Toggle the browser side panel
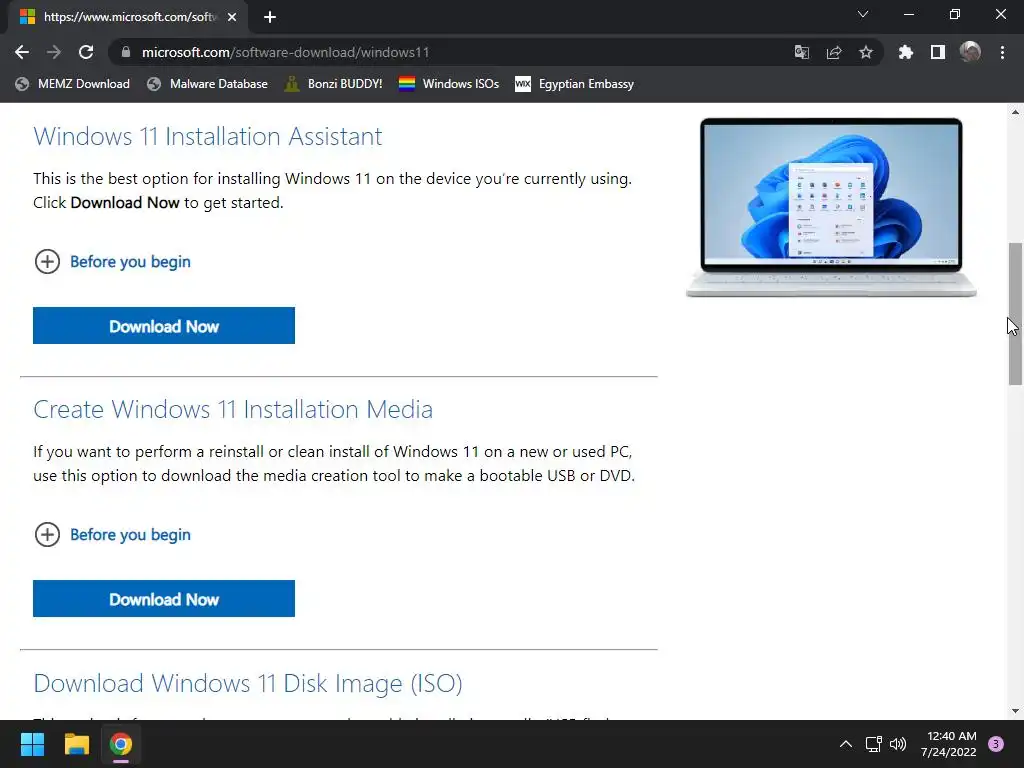 click(x=938, y=52)
